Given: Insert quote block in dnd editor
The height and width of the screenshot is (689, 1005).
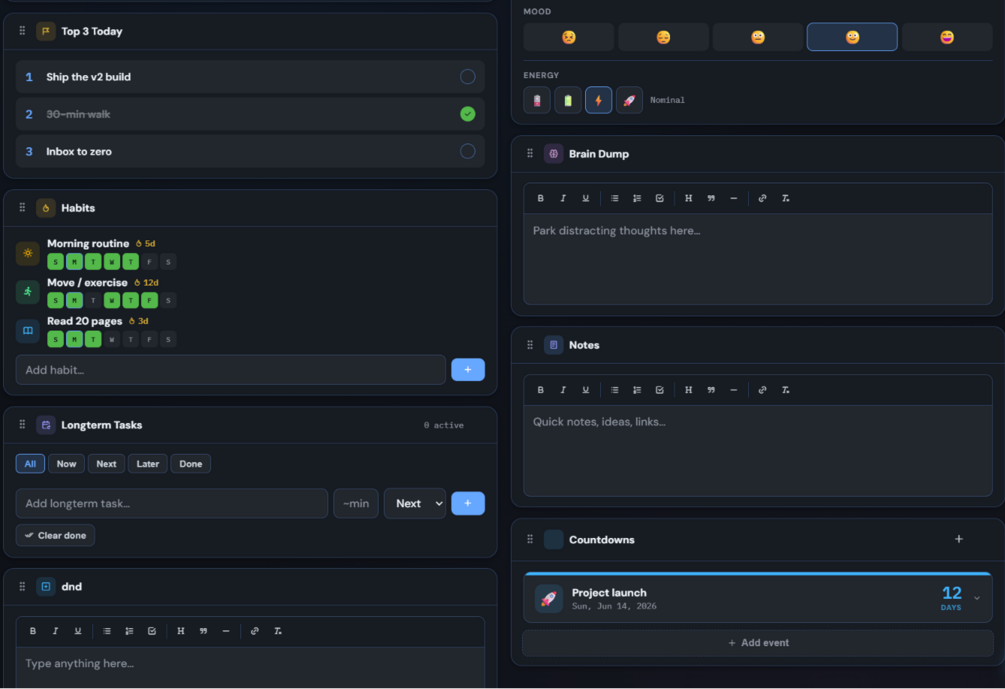Looking at the screenshot, I should point(203,631).
